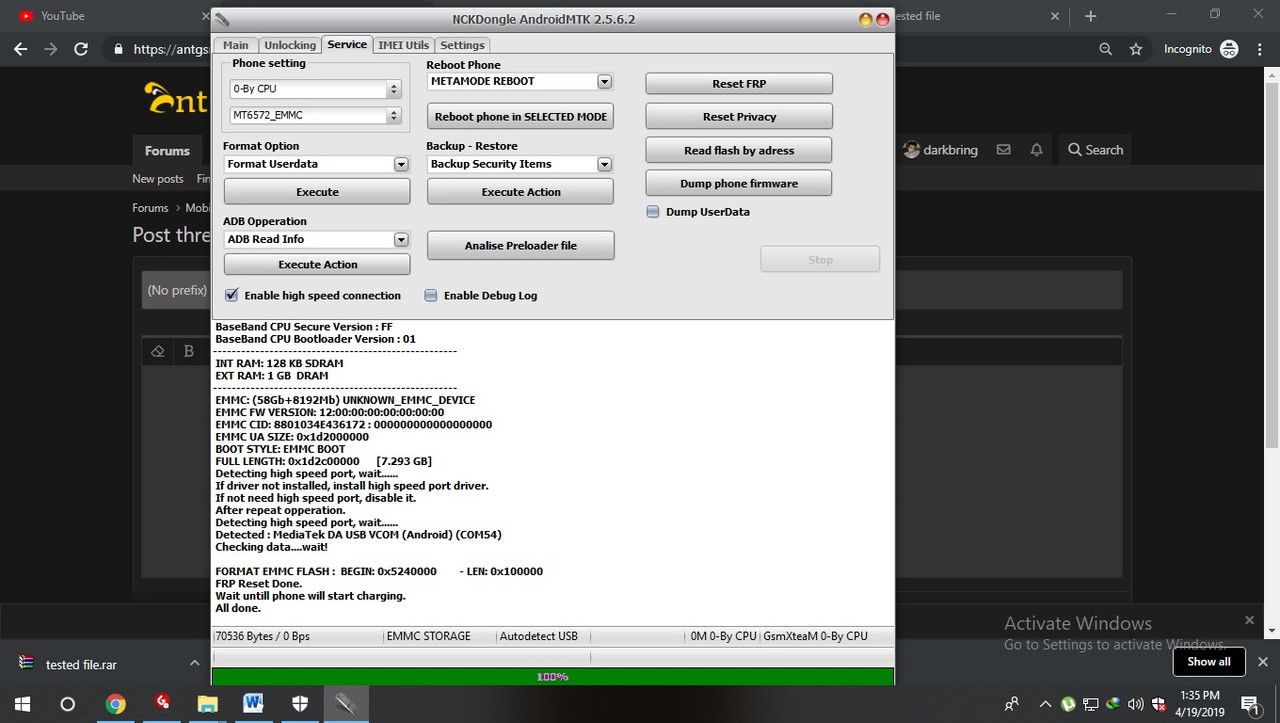1280x723 pixels.
Task: Open forum inbox envelope icon
Action: pos(1003,149)
